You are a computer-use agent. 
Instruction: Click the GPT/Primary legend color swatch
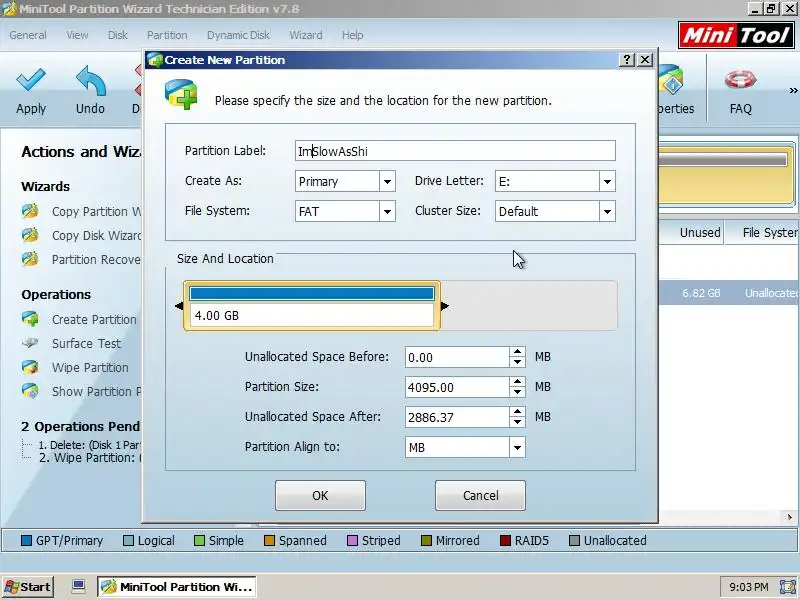(27, 540)
